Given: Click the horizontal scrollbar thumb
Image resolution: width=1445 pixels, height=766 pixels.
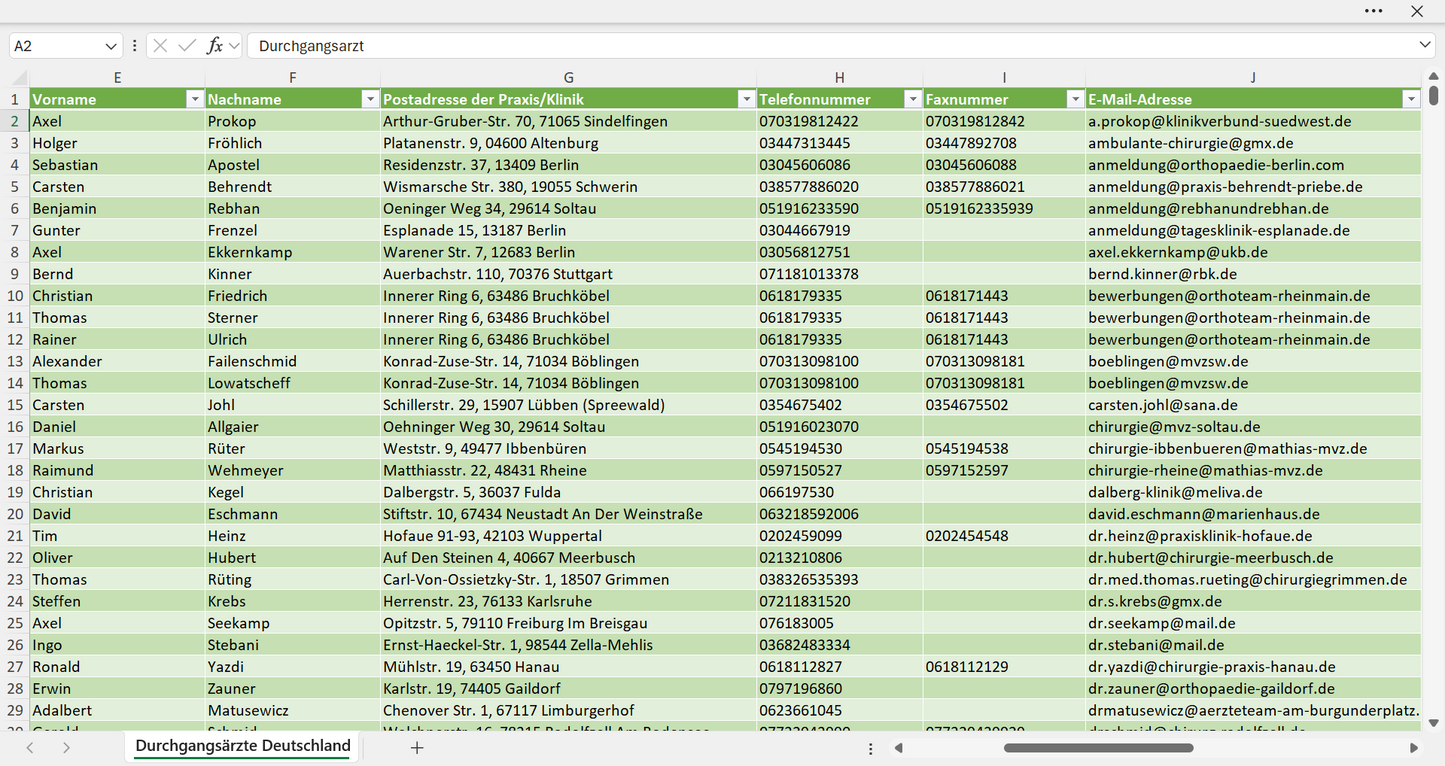Looking at the screenshot, I should click(x=1098, y=748).
